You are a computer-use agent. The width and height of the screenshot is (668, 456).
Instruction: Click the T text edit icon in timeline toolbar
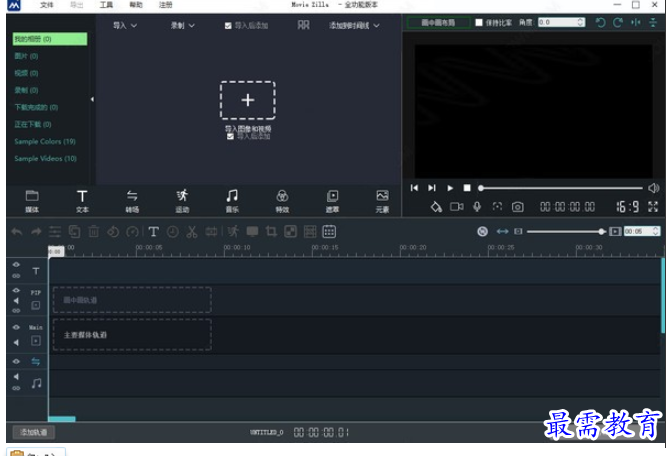point(153,231)
